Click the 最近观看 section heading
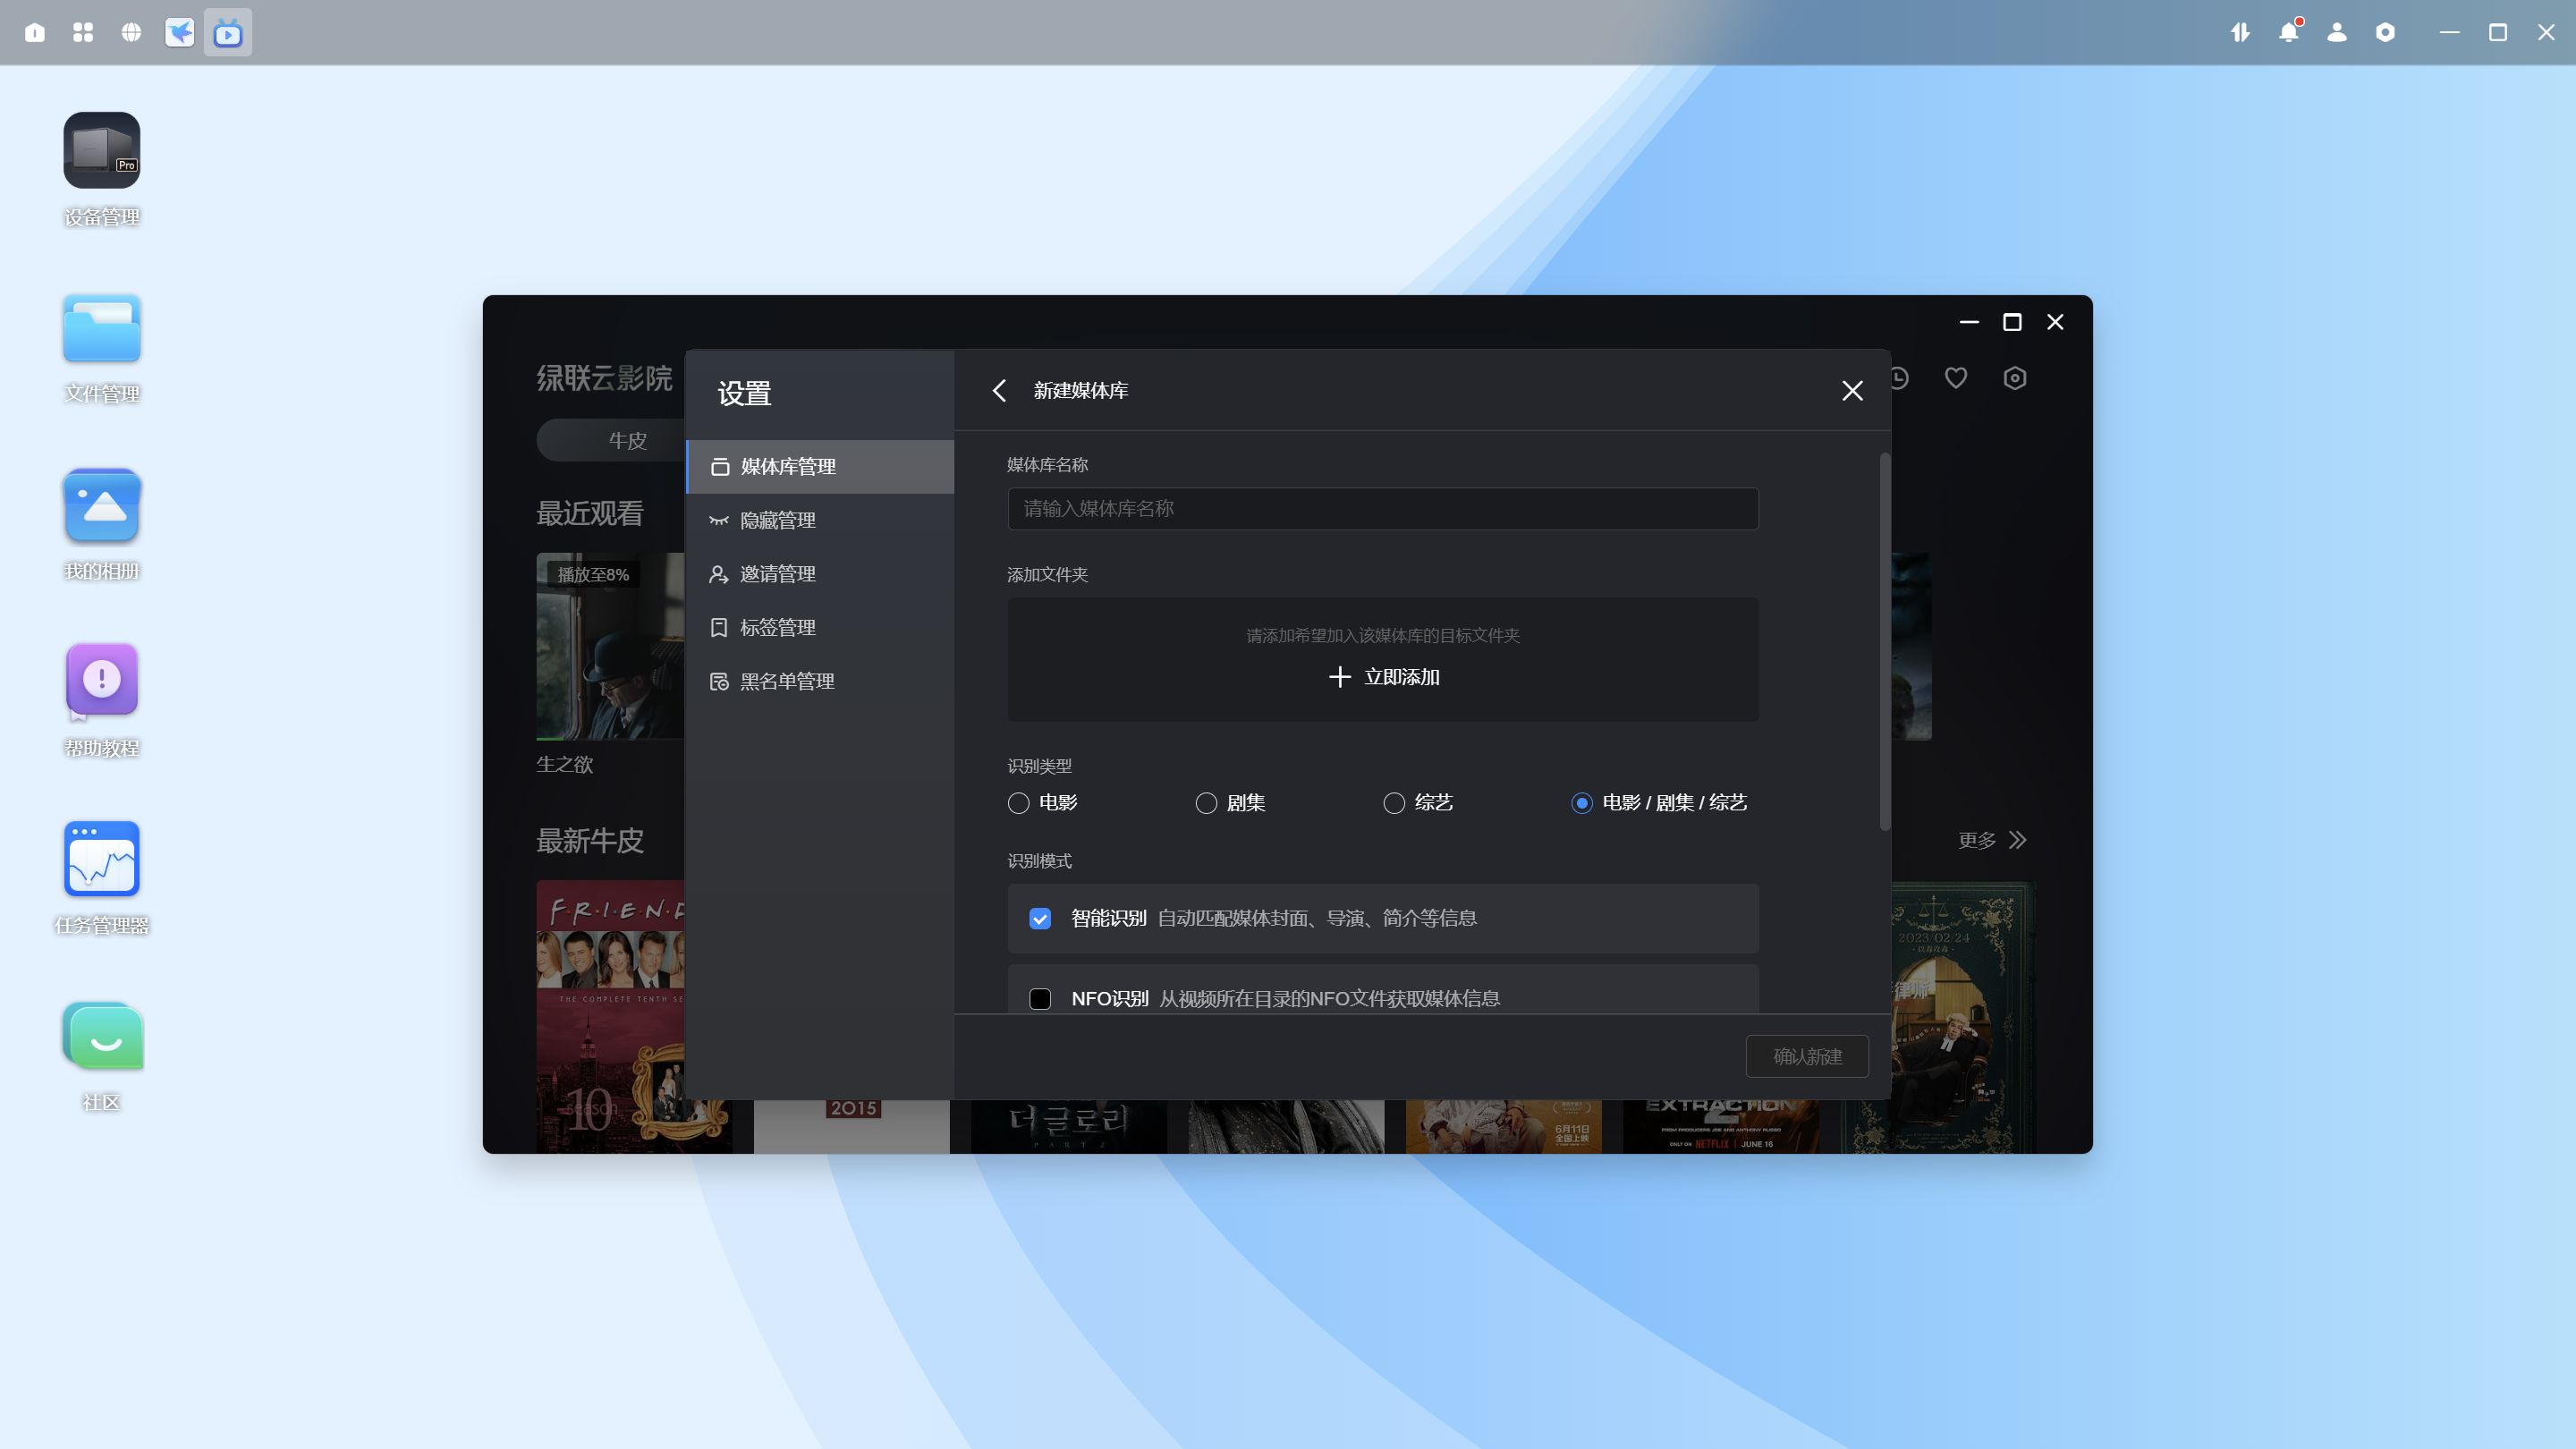This screenshot has height=1449, width=2576. click(589, 513)
